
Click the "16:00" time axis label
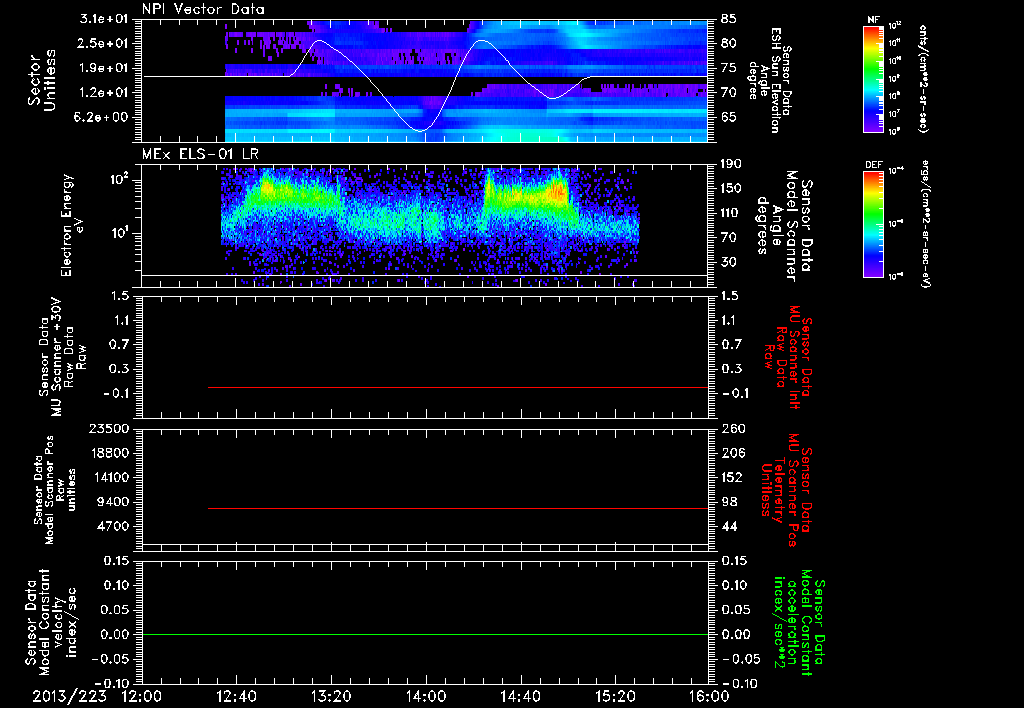[x=709, y=696]
